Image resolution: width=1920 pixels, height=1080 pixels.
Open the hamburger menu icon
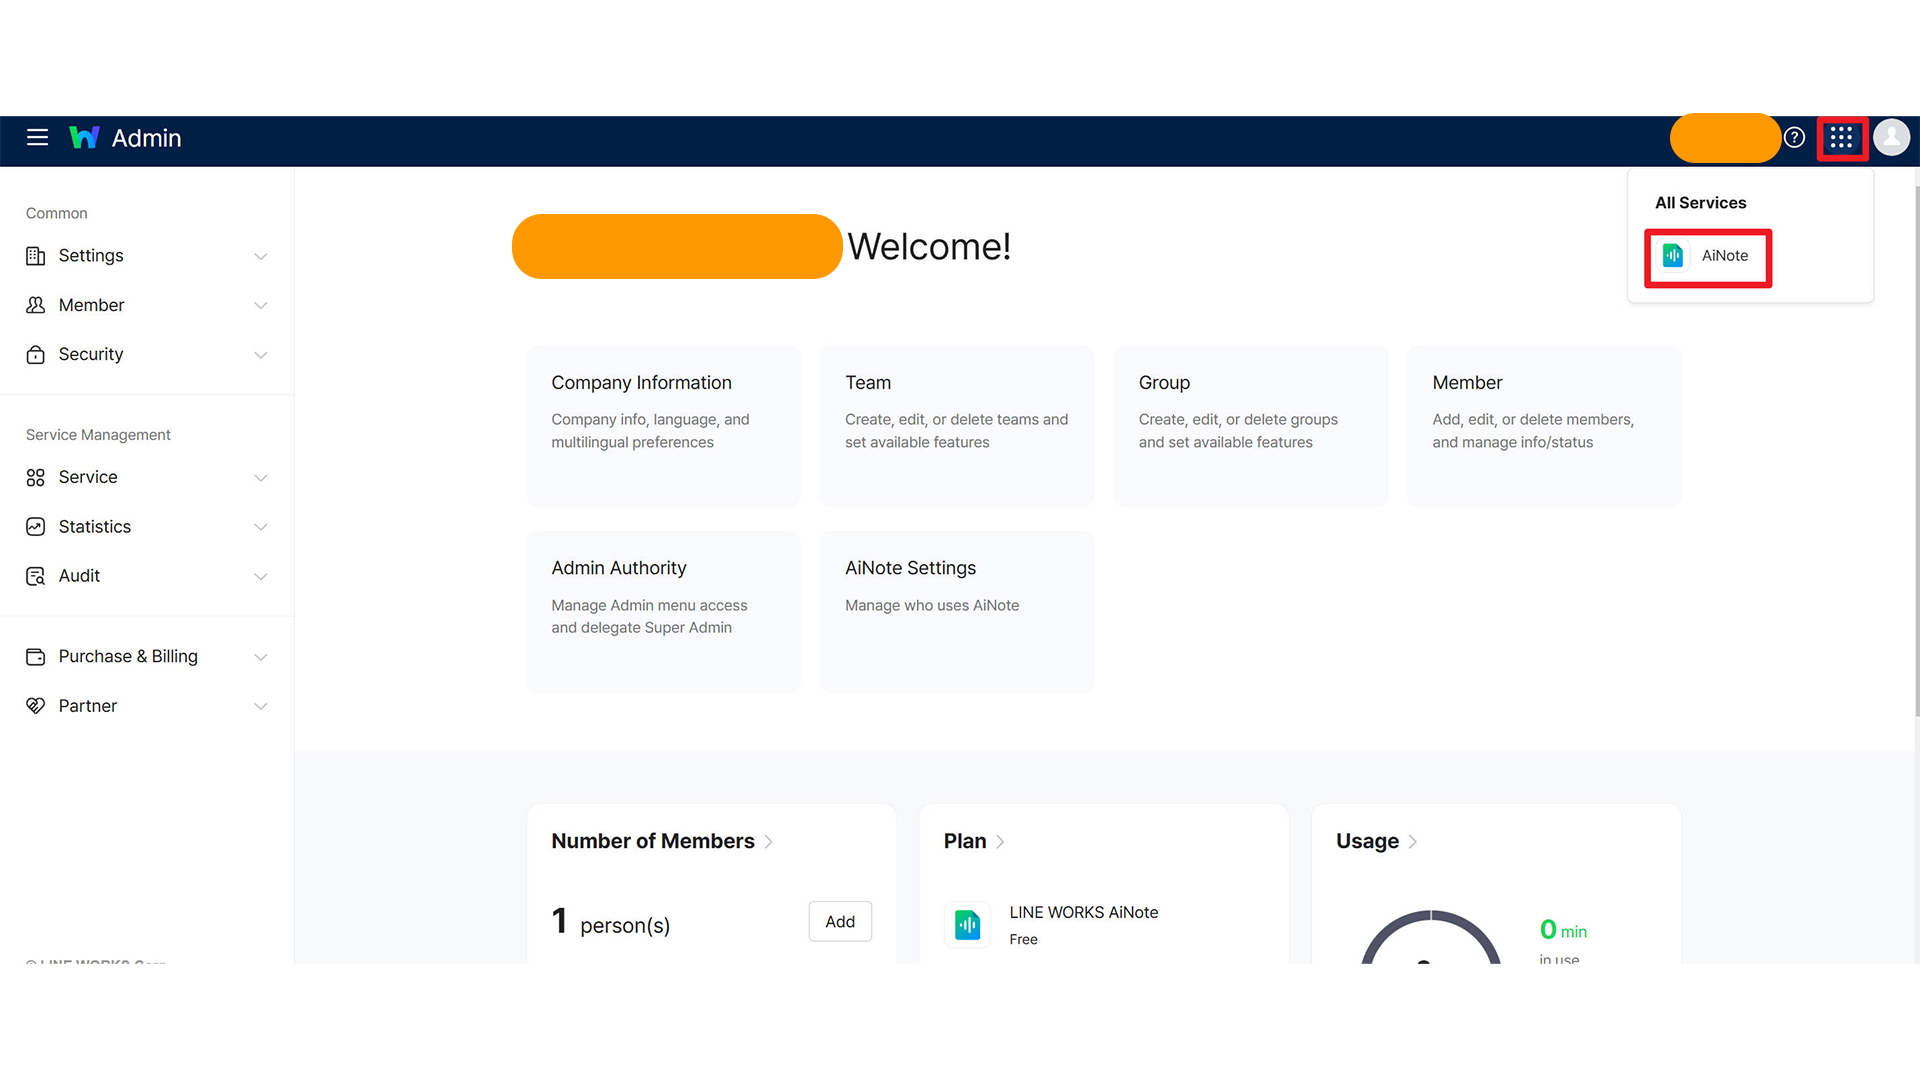pos(37,138)
